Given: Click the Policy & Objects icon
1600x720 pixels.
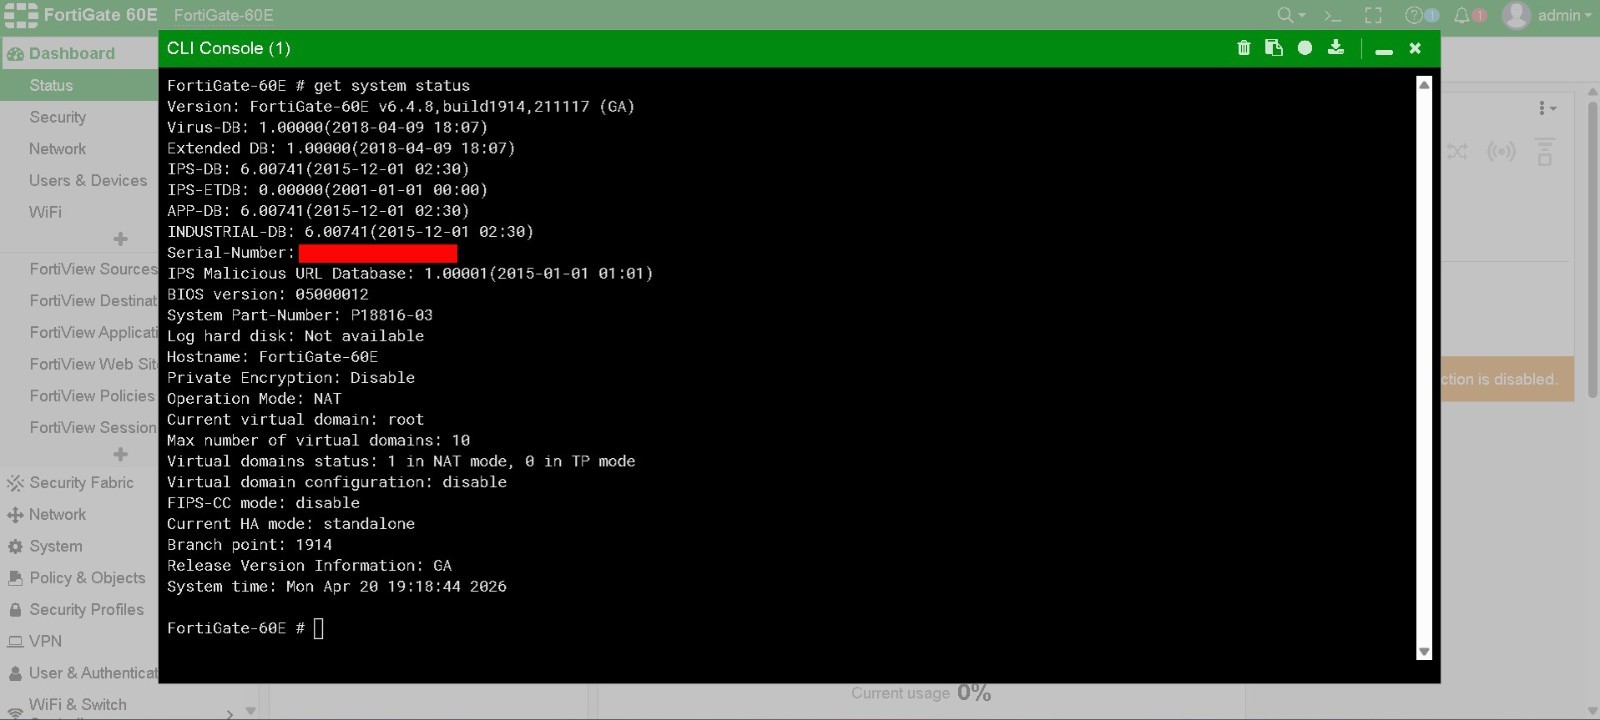Looking at the screenshot, I should point(15,578).
